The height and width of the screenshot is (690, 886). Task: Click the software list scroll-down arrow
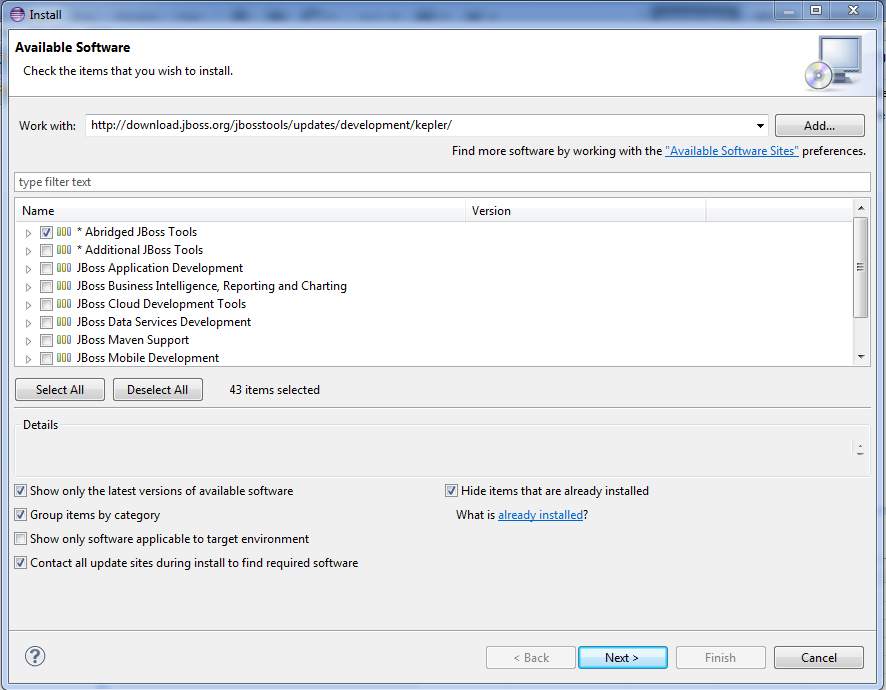pyautogui.click(x=861, y=357)
